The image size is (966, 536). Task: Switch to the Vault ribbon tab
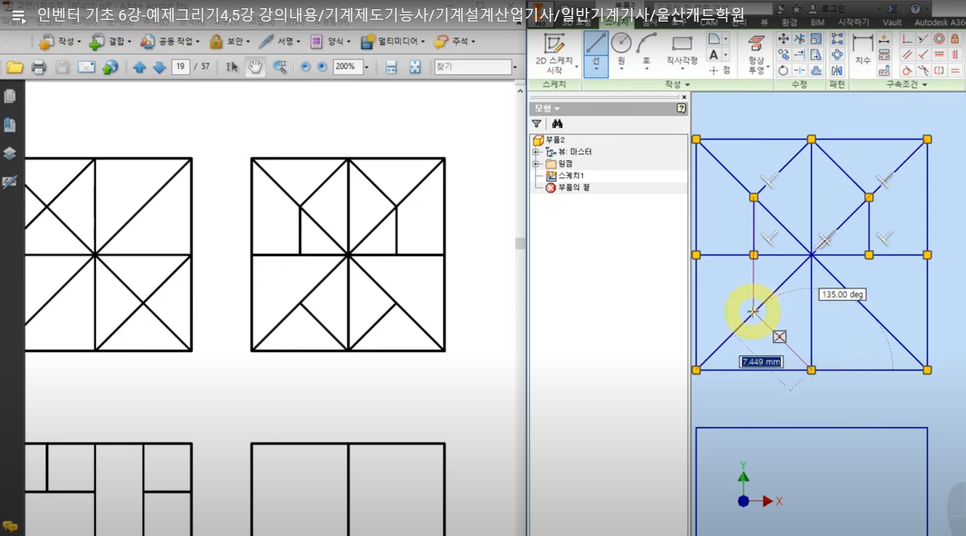(891, 23)
